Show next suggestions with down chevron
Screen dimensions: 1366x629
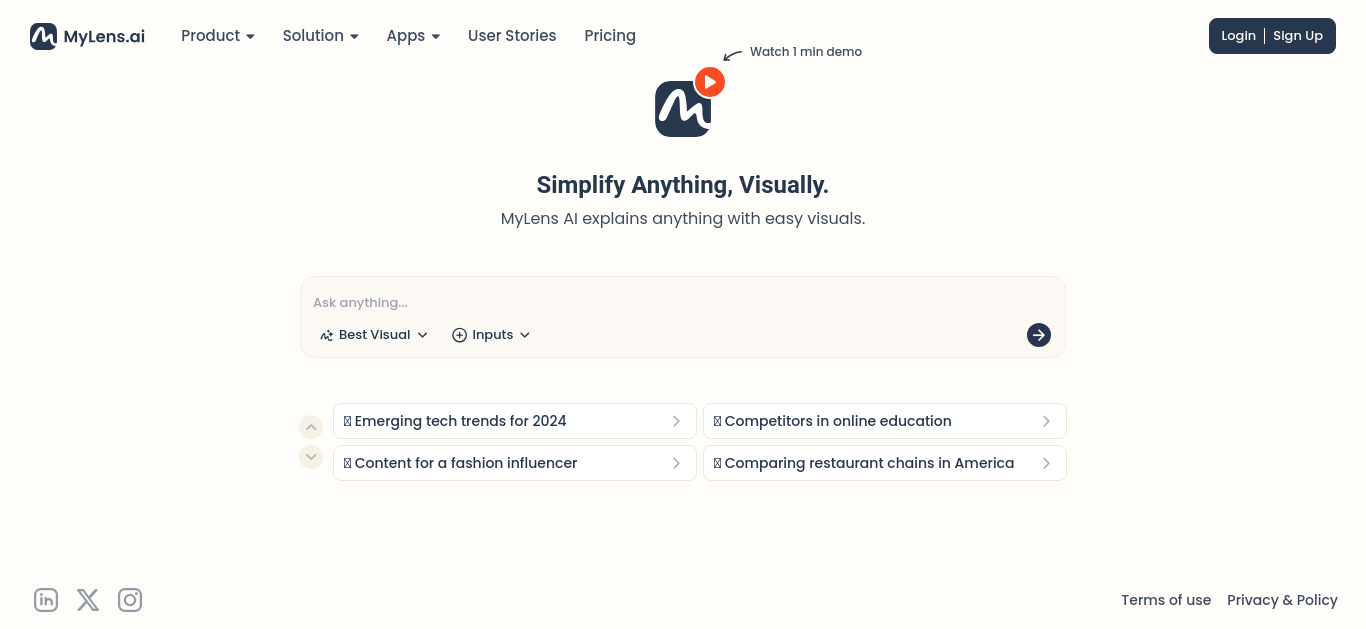pyautogui.click(x=311, y=457)
